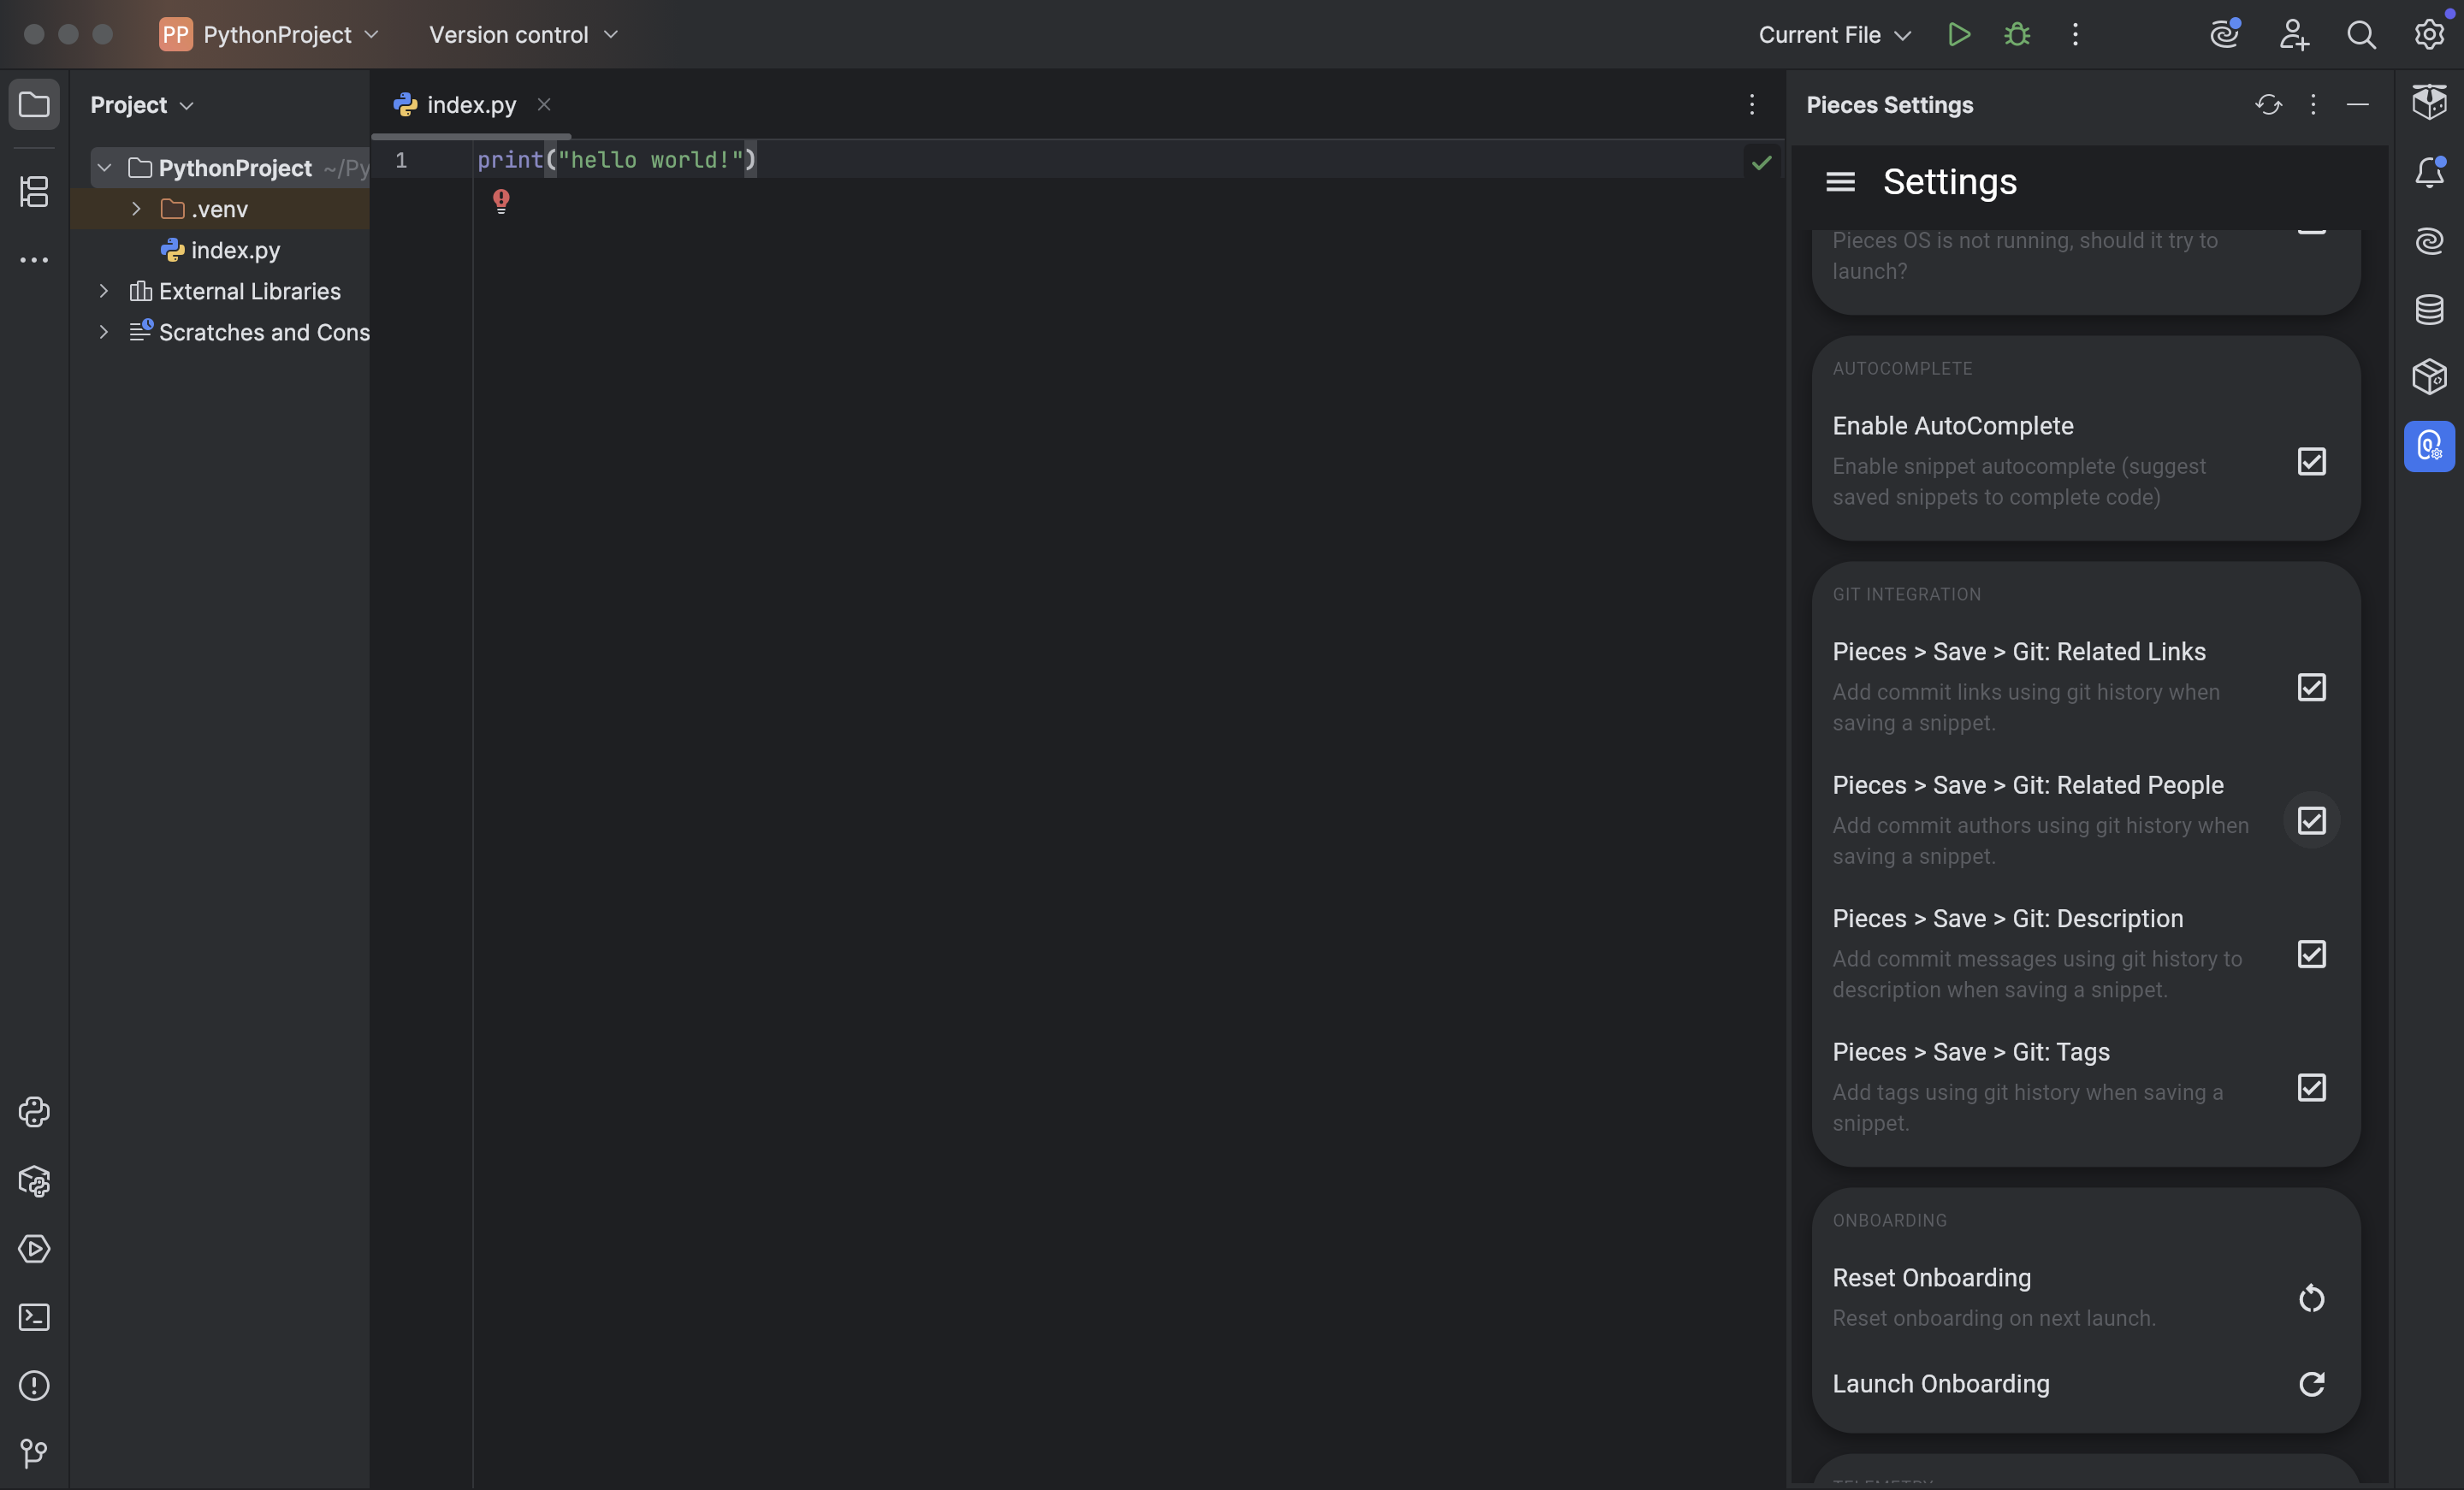Toggle Enable AutoComplete checkbox
The height and width of the screenshot is (1490, 2464).
(2311, 461)
